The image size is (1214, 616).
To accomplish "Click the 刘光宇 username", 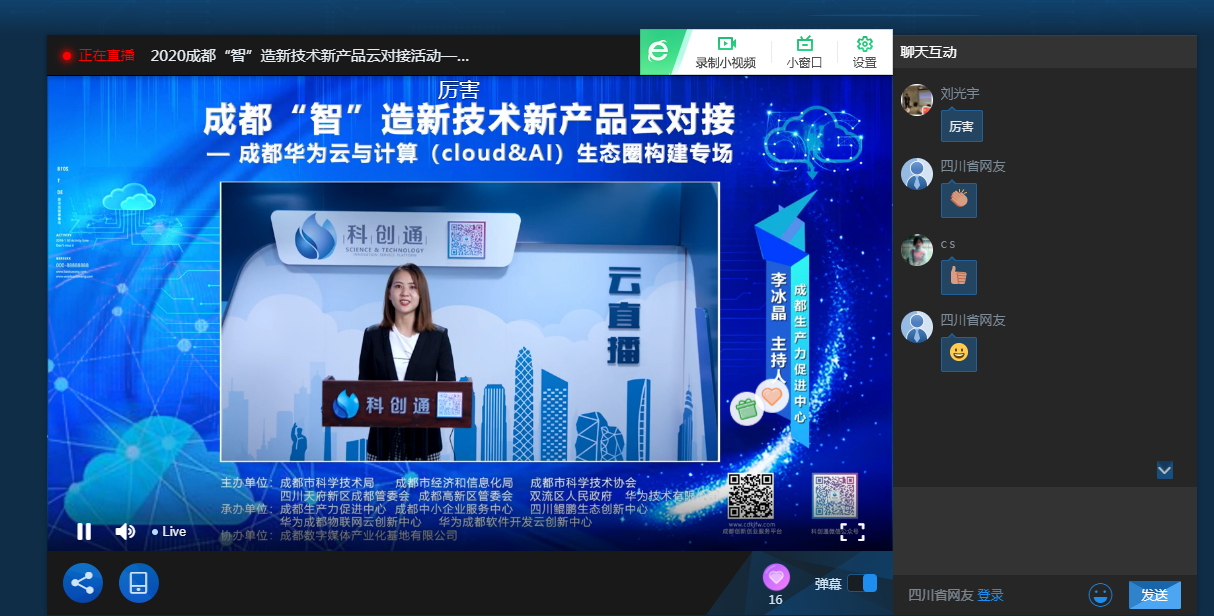I will (960, 93).
